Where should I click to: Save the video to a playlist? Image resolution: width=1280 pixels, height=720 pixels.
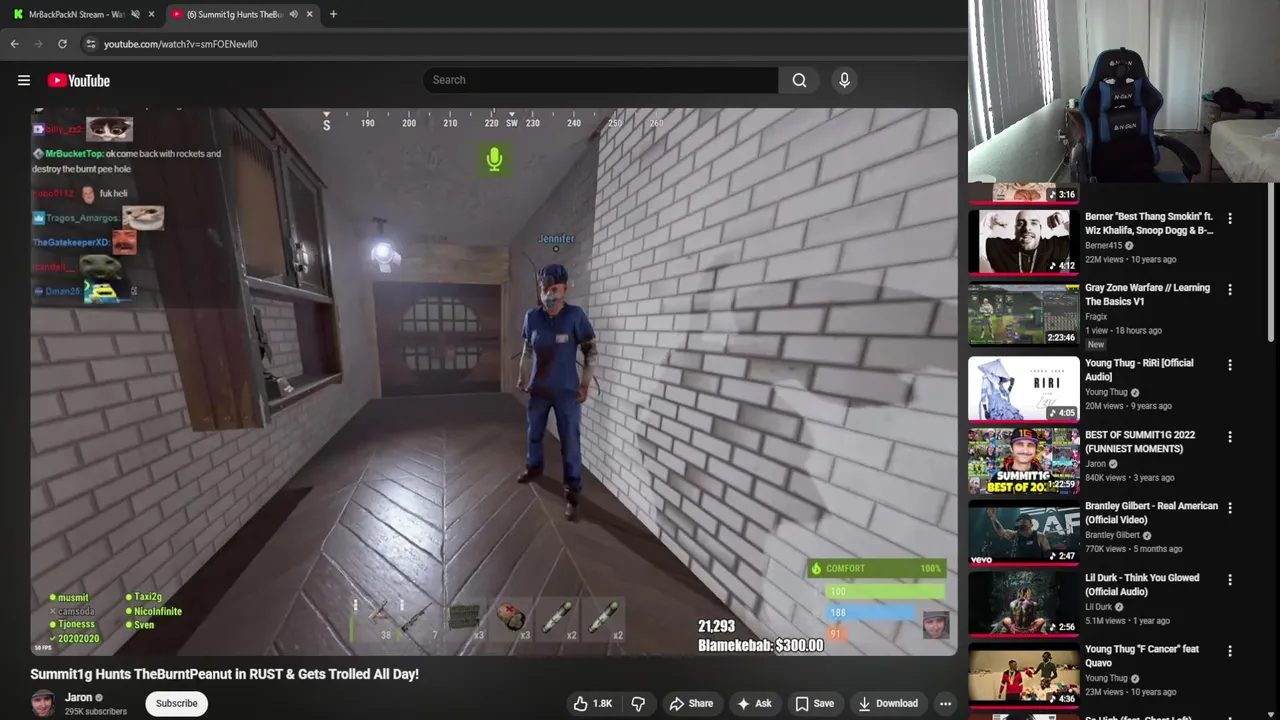[x=814, y=703]
